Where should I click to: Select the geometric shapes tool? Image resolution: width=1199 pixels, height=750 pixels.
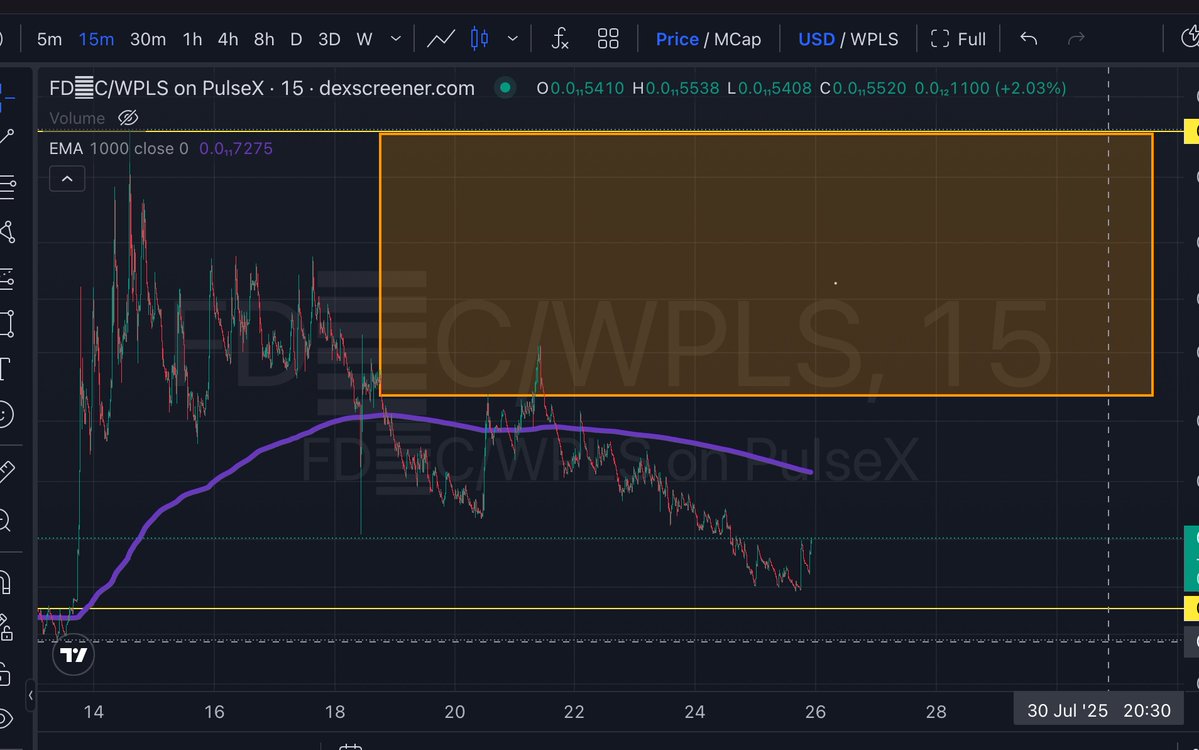pos(7,323)
